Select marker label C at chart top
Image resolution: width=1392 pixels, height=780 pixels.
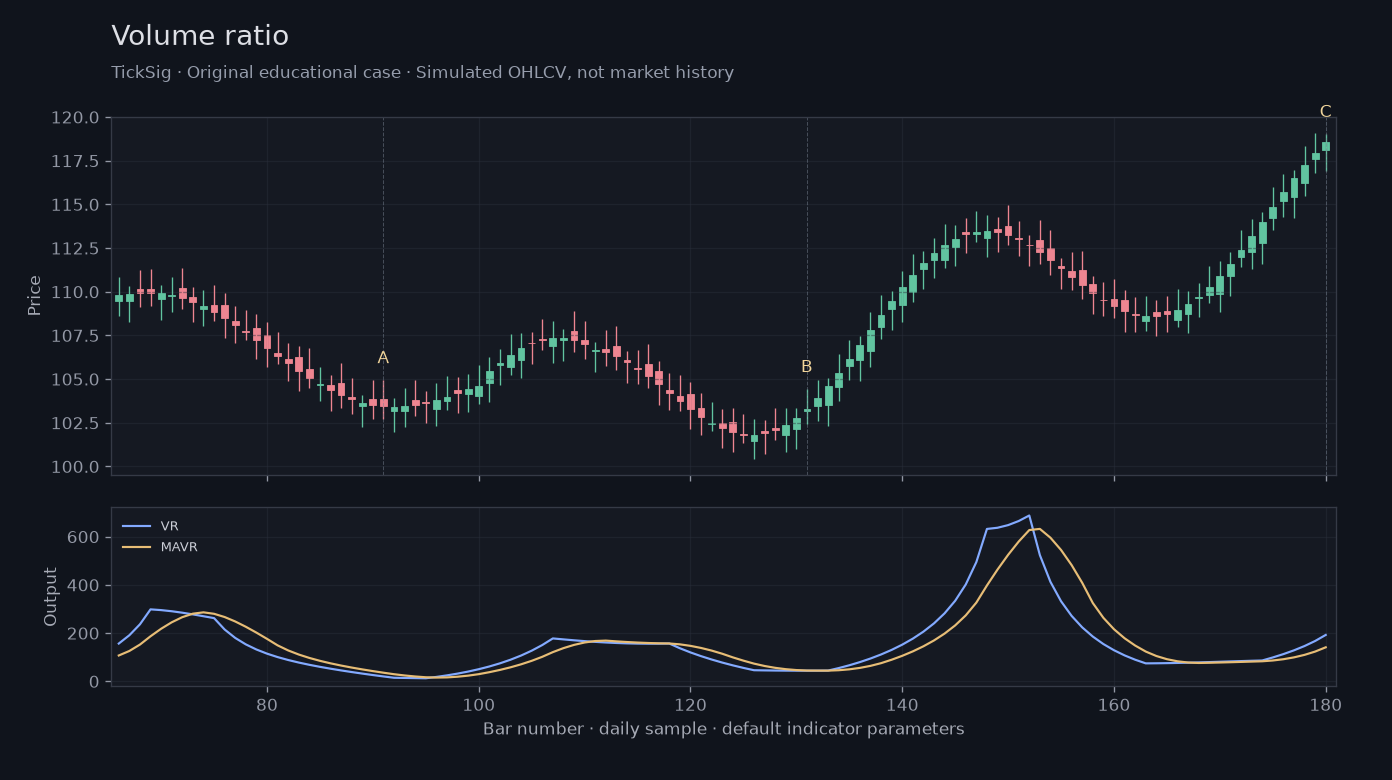pos(1325,112)
